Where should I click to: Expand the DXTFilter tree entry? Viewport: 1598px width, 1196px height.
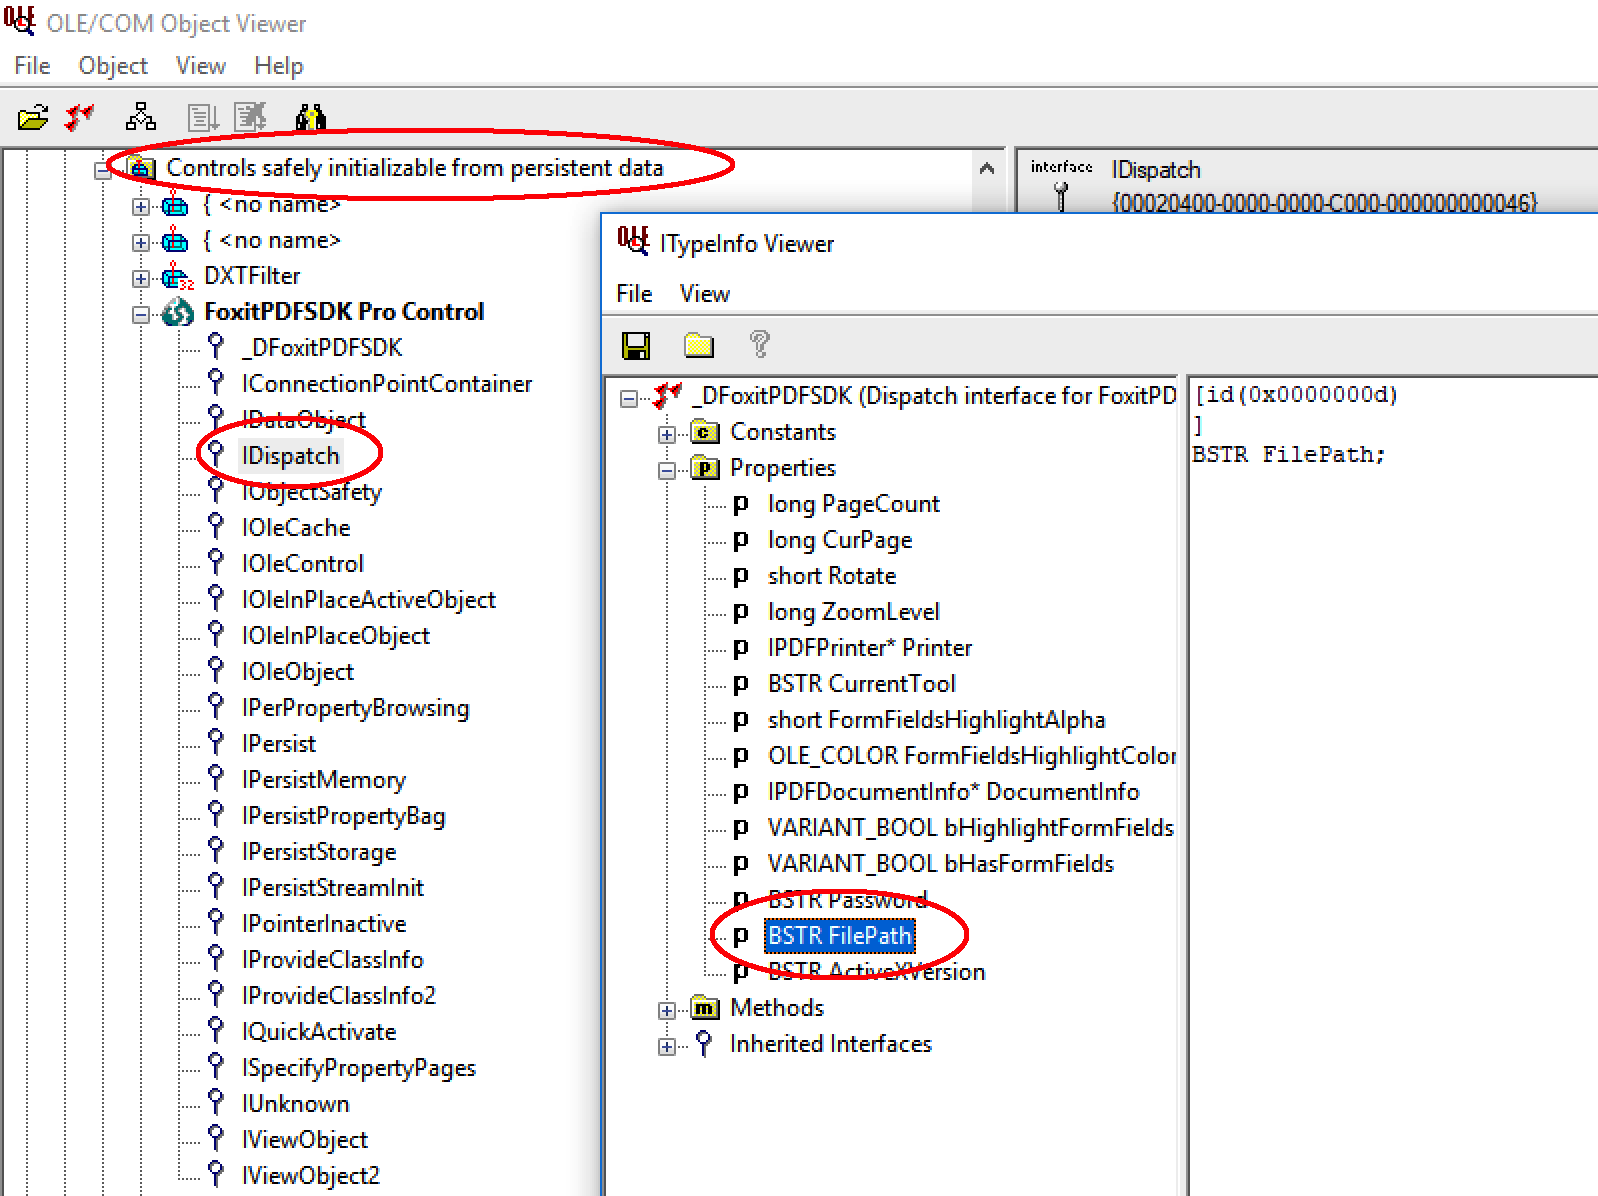141,278
